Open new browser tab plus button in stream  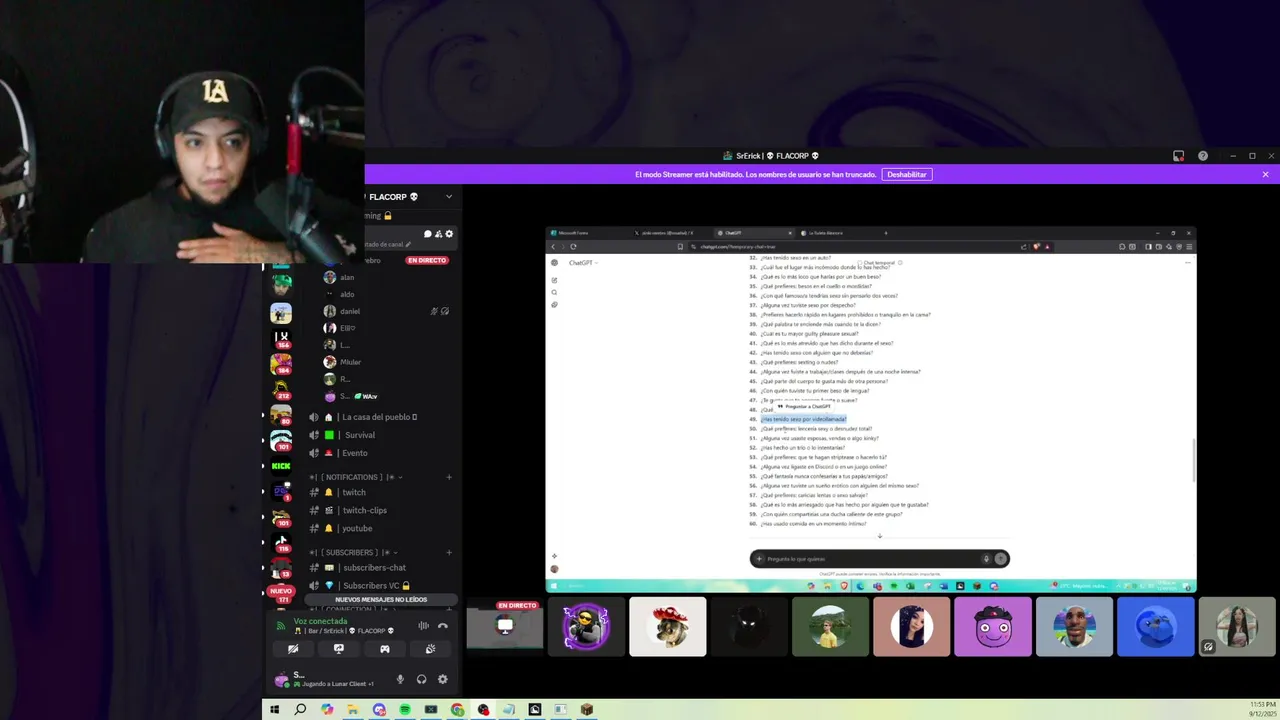(x=885, y=233)
